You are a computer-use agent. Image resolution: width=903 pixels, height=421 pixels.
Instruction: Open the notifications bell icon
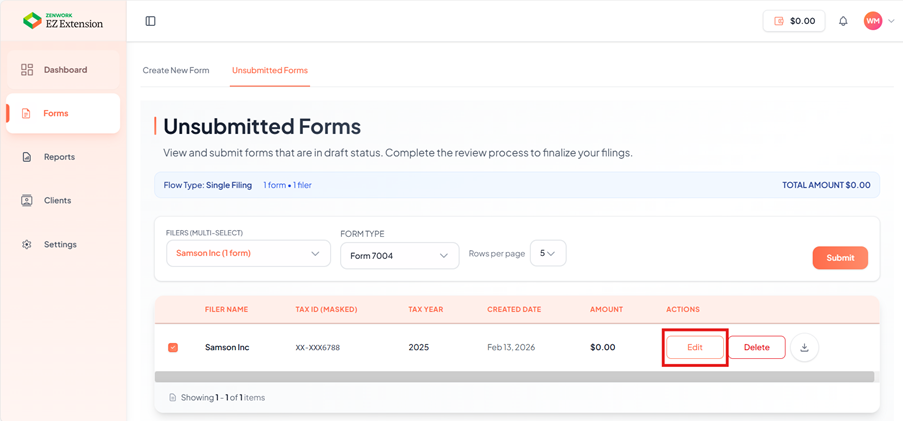coord(843,21)
